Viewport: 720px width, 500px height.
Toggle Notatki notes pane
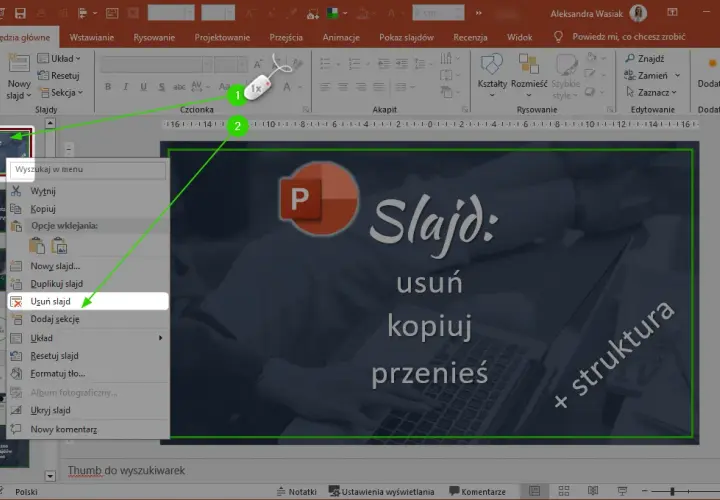coord(297,491)
